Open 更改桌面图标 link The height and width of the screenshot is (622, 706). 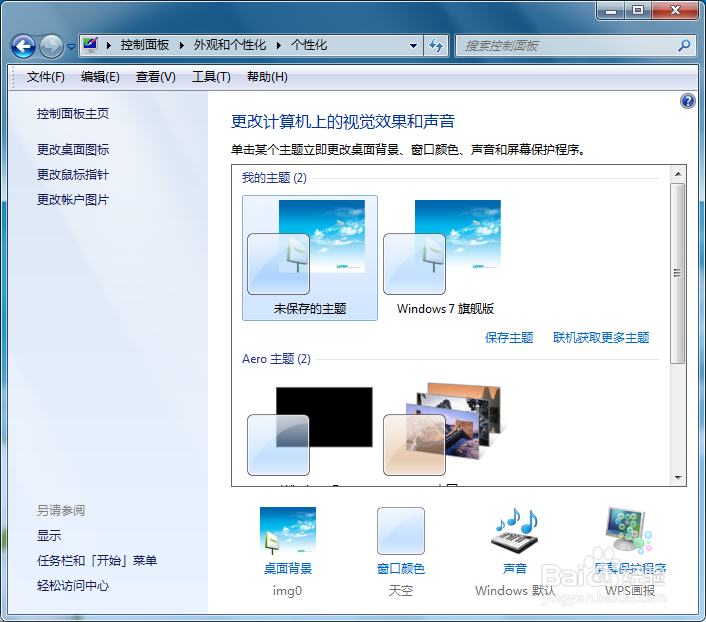click(x=73, y=150)
